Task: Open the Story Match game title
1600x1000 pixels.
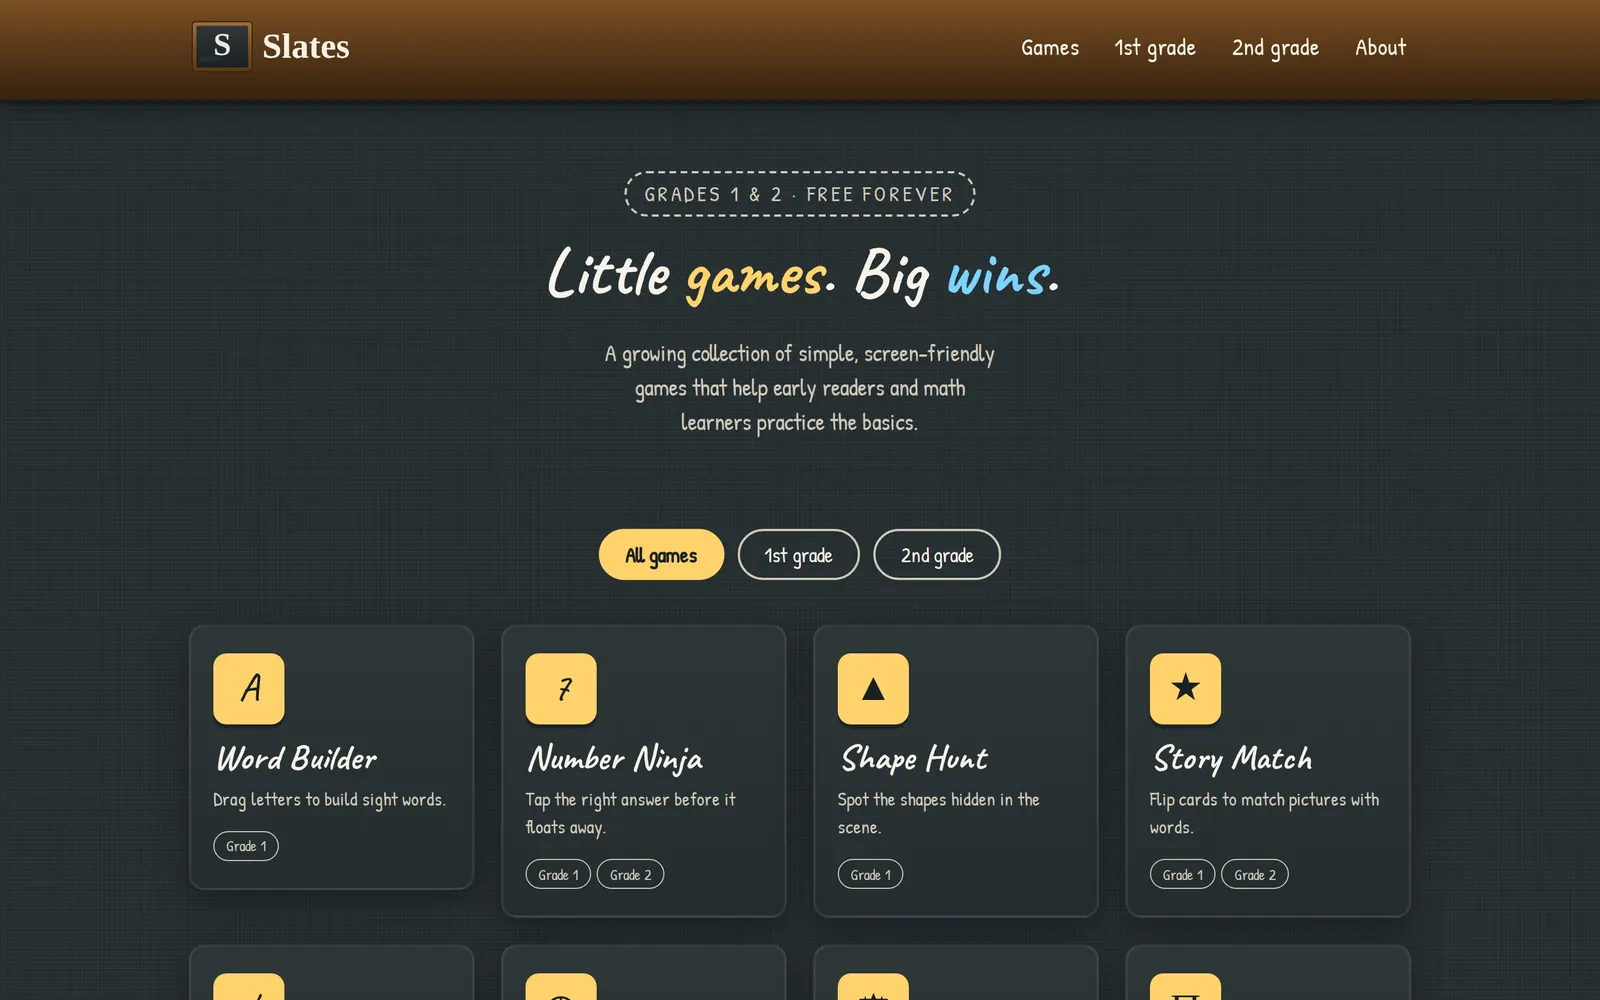Action: 1232,759
